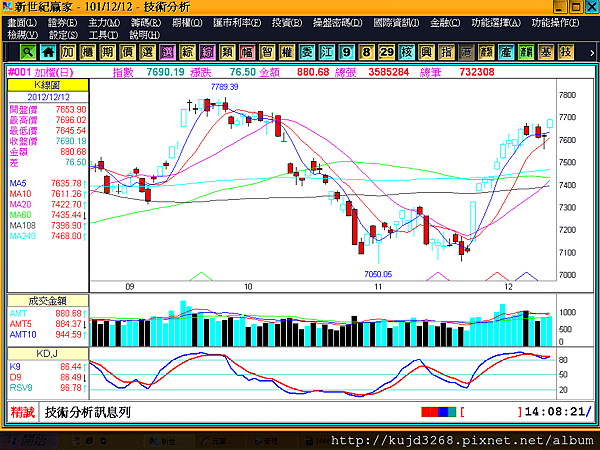The height and width of the screenshot is (450, 600).
Task: Open the 指 index toolbar icon
Action: [x=446, y=52]
